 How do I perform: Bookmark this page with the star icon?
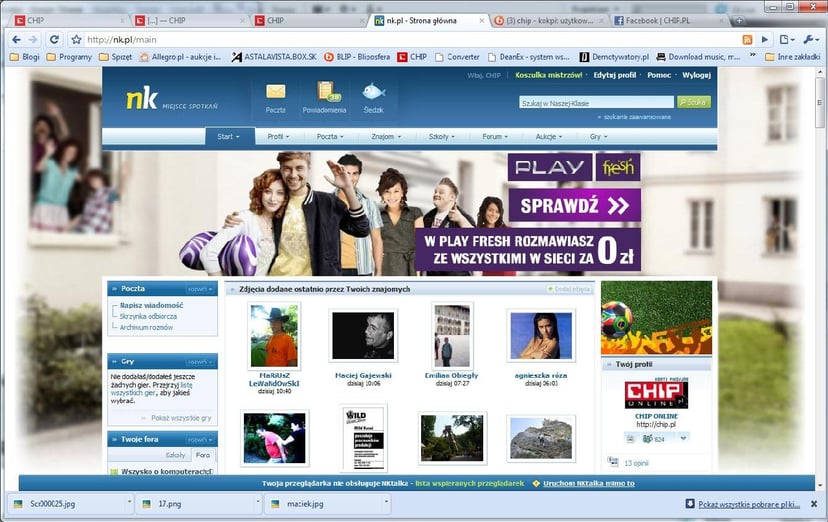(76, 39)
